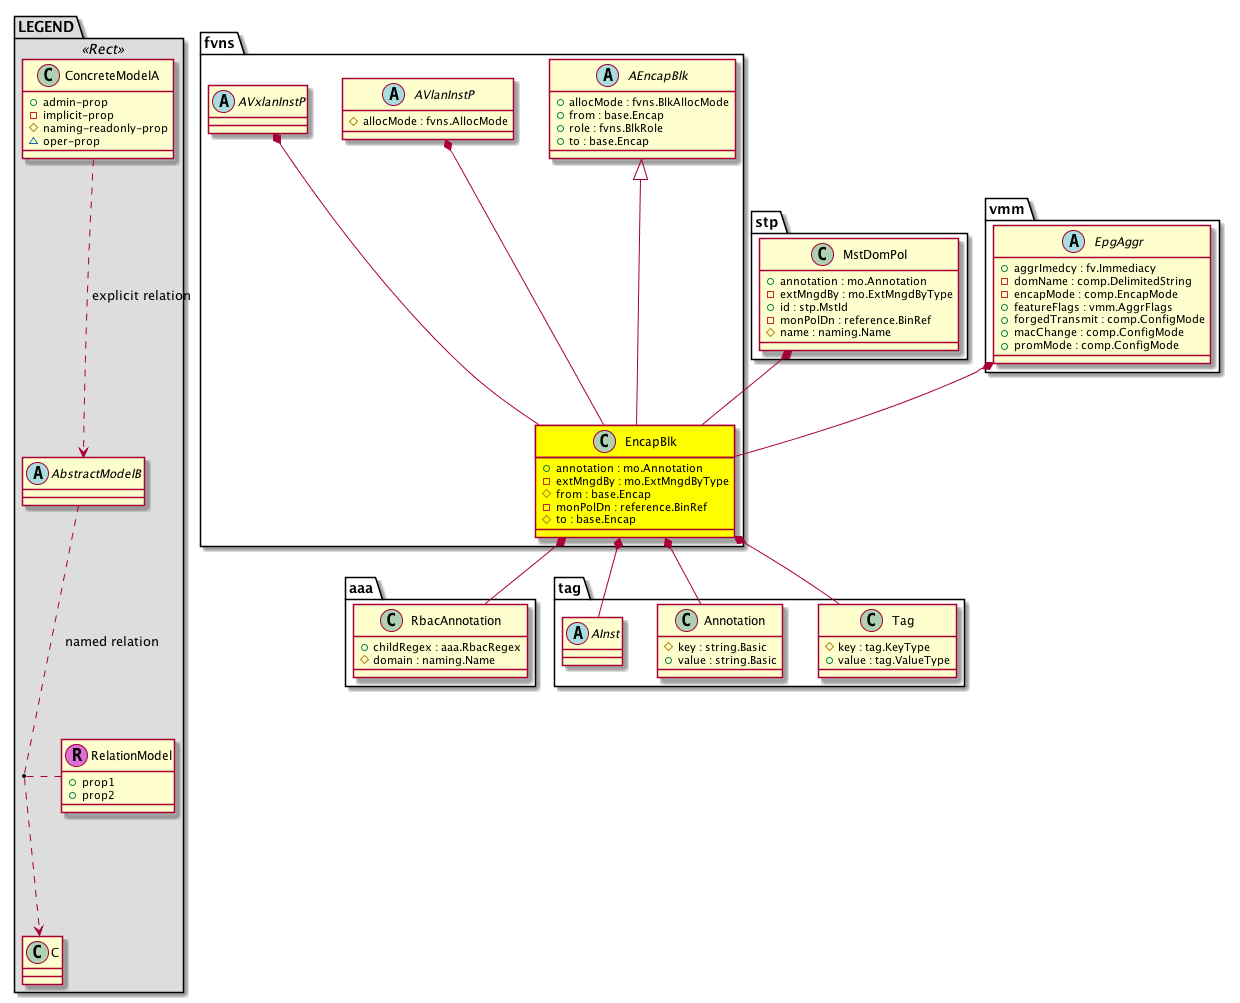Click the 'explicit relation' label
This screenshot has height=1003, width=1240.
click(x=141, y=296)
